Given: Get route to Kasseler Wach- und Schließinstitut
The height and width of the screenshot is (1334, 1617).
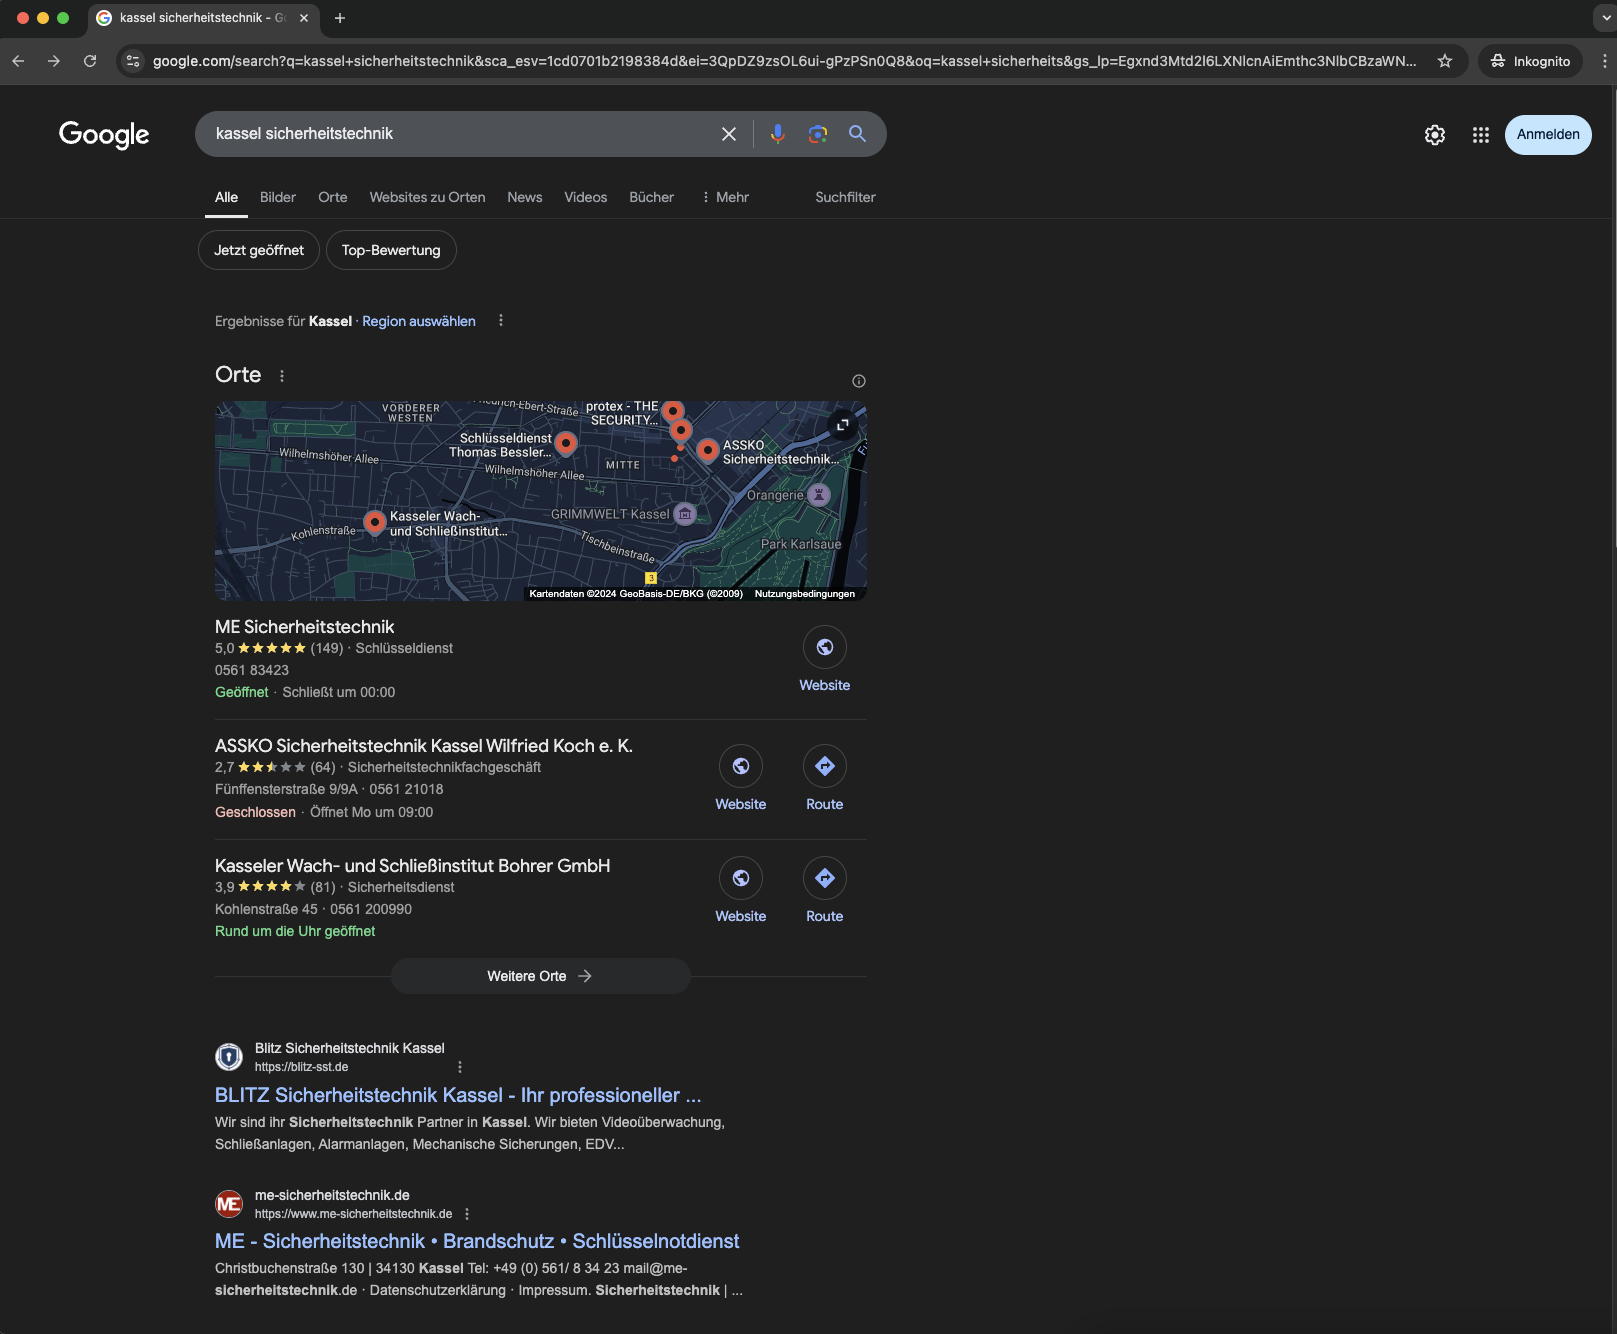Looking at the screenshot, I should pyautogui.click(x=825, y=879).
